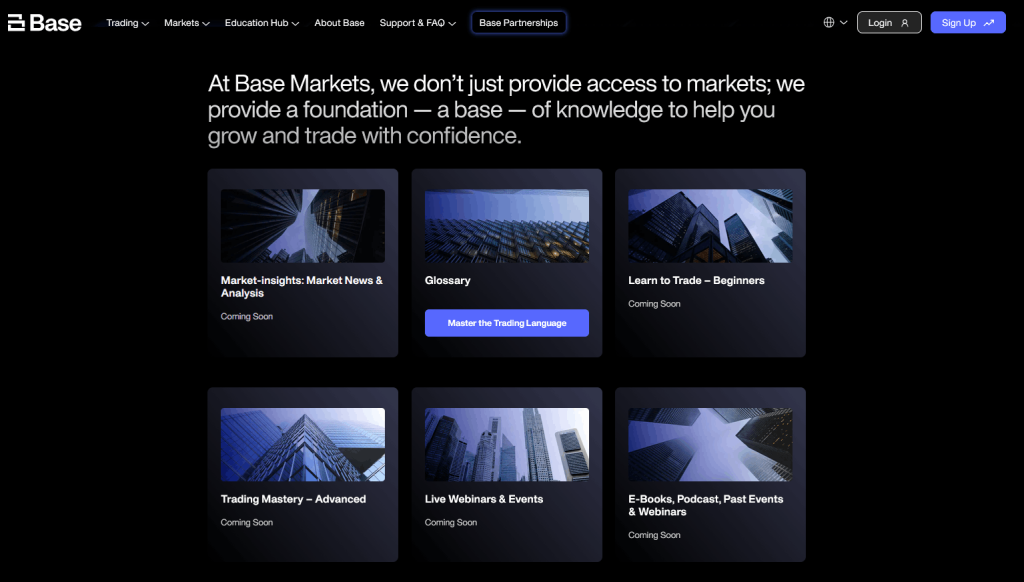Expand Support & FAQ menu

418,23
